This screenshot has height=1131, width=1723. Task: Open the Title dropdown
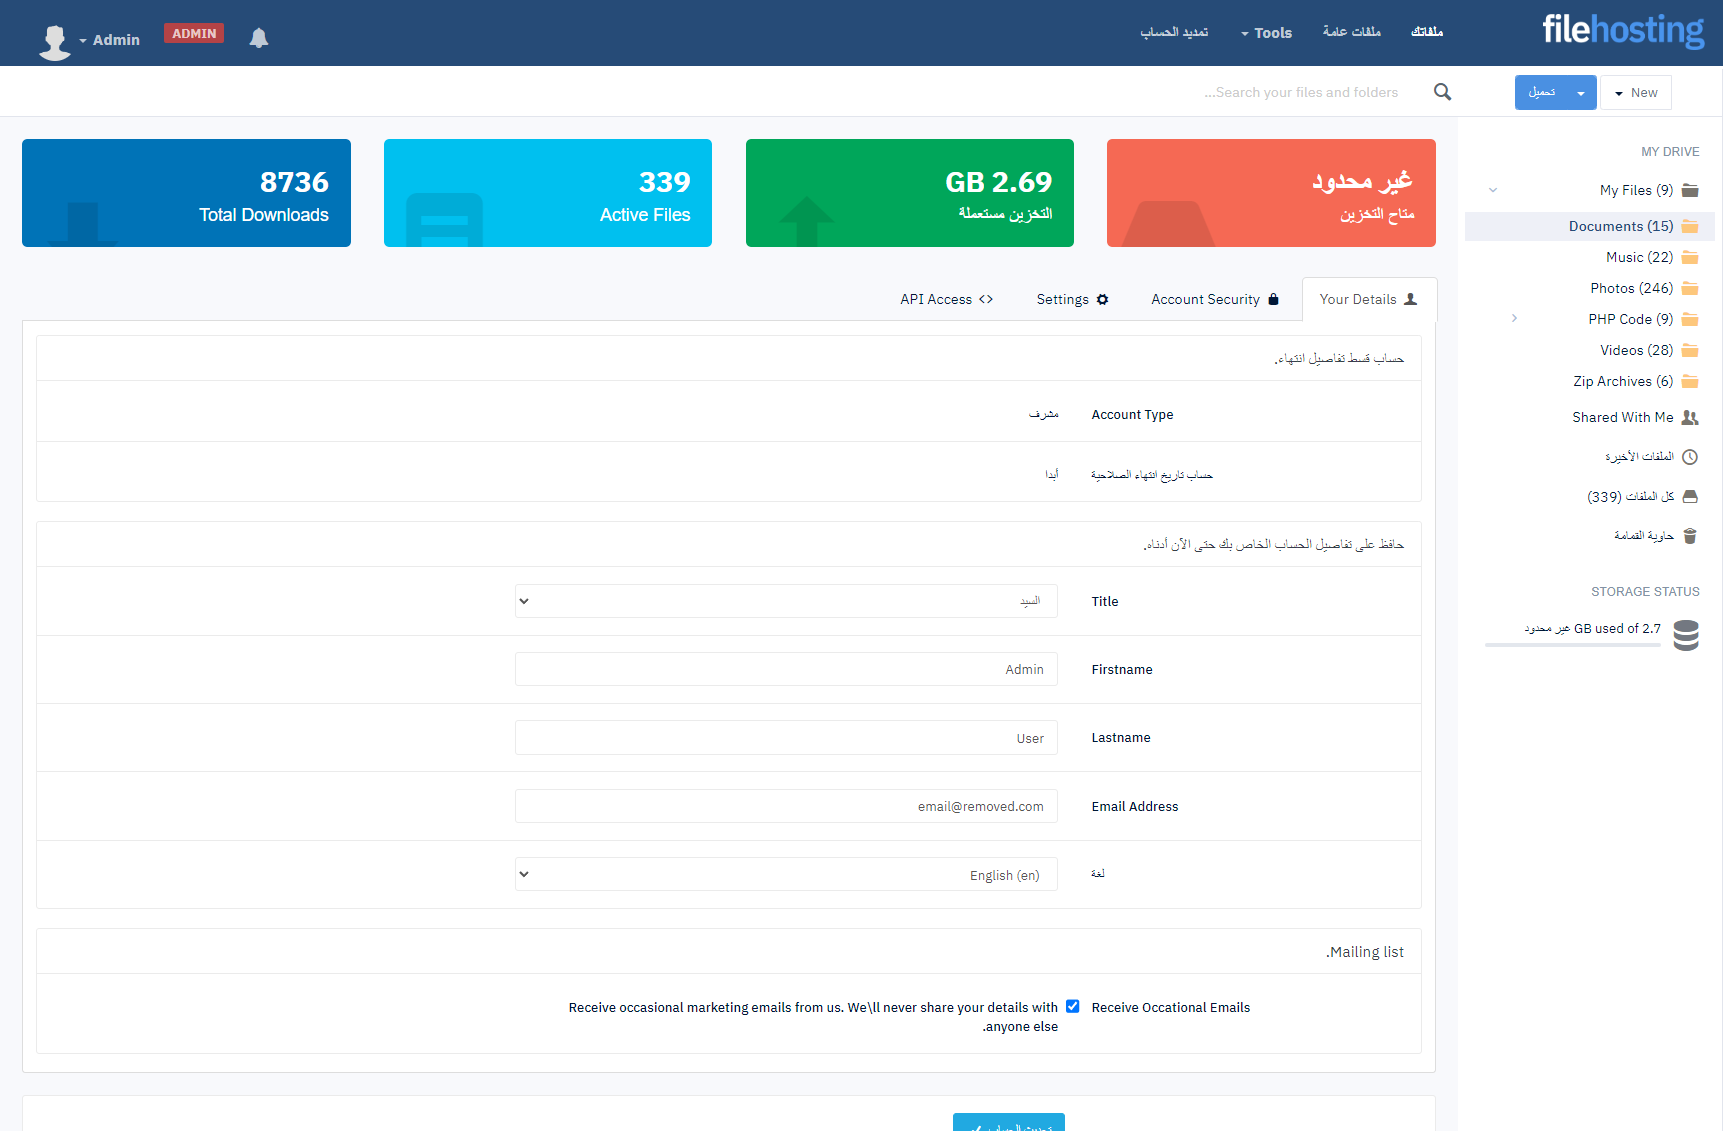786,601
